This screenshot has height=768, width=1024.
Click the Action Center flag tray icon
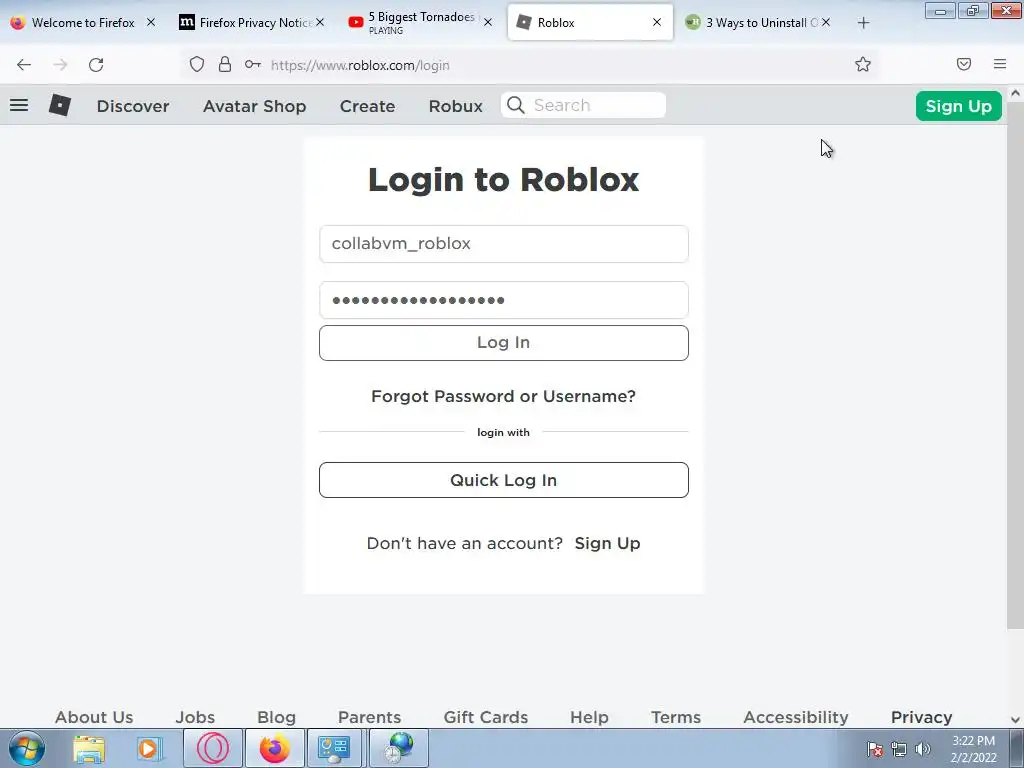point(875,749)
